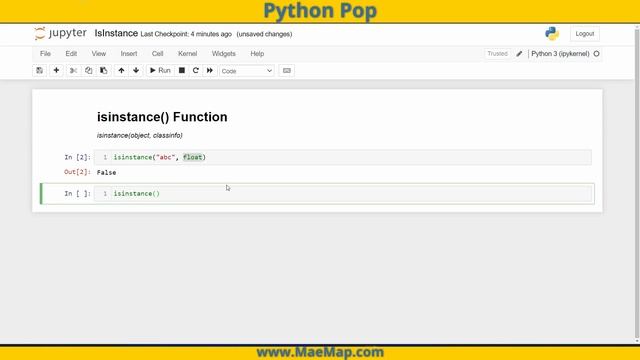Image resolution: width=640 pixels, height=360 pixels.
Task: Open the Help menu
Action: pyautogui.click(x=257, y=53)
